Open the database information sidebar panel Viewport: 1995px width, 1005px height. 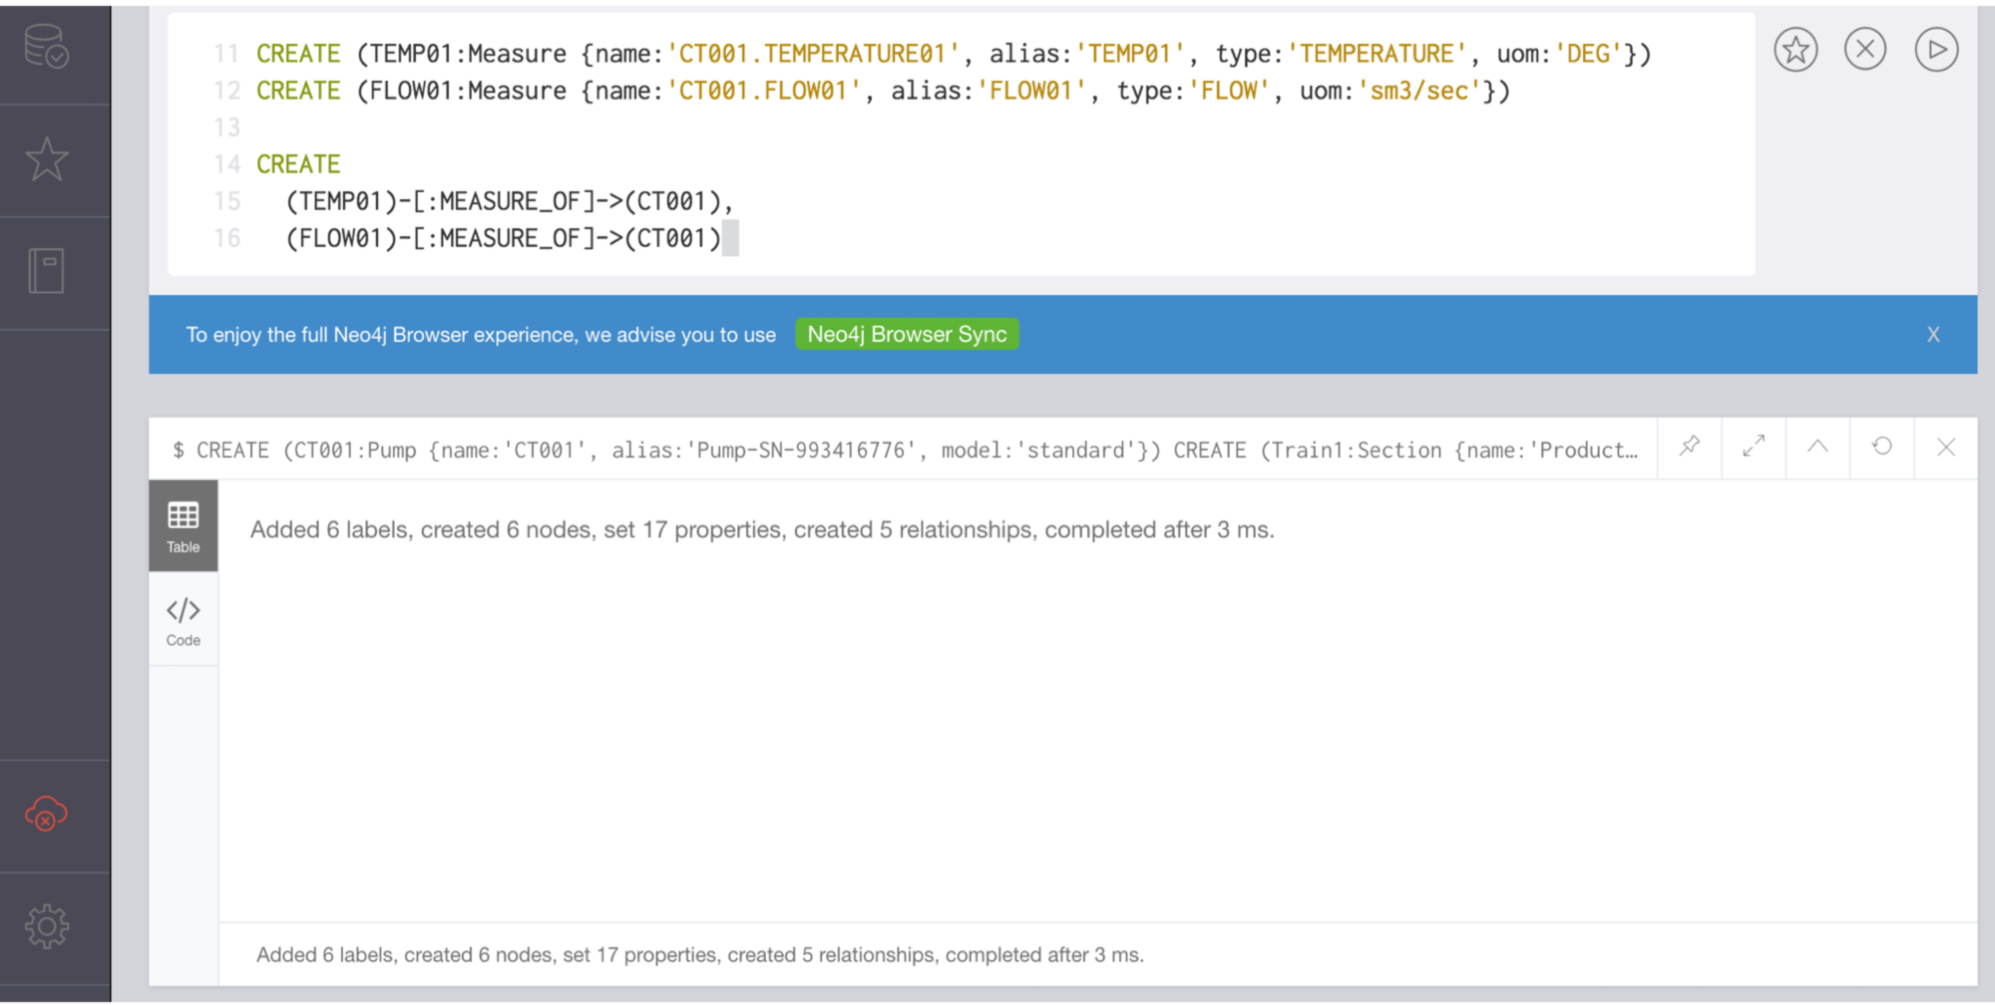point(46,47)
